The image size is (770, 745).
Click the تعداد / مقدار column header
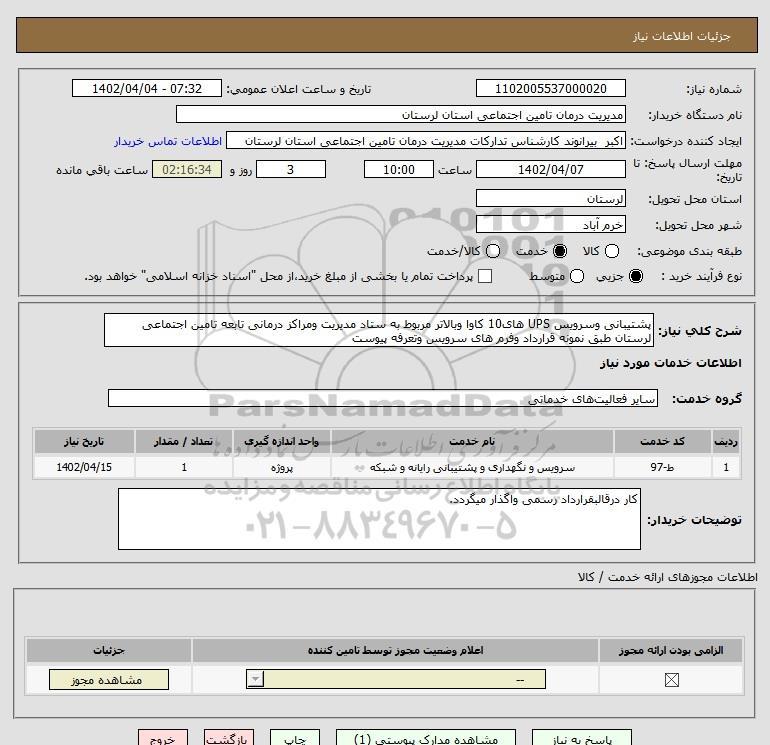coord(184,441)
